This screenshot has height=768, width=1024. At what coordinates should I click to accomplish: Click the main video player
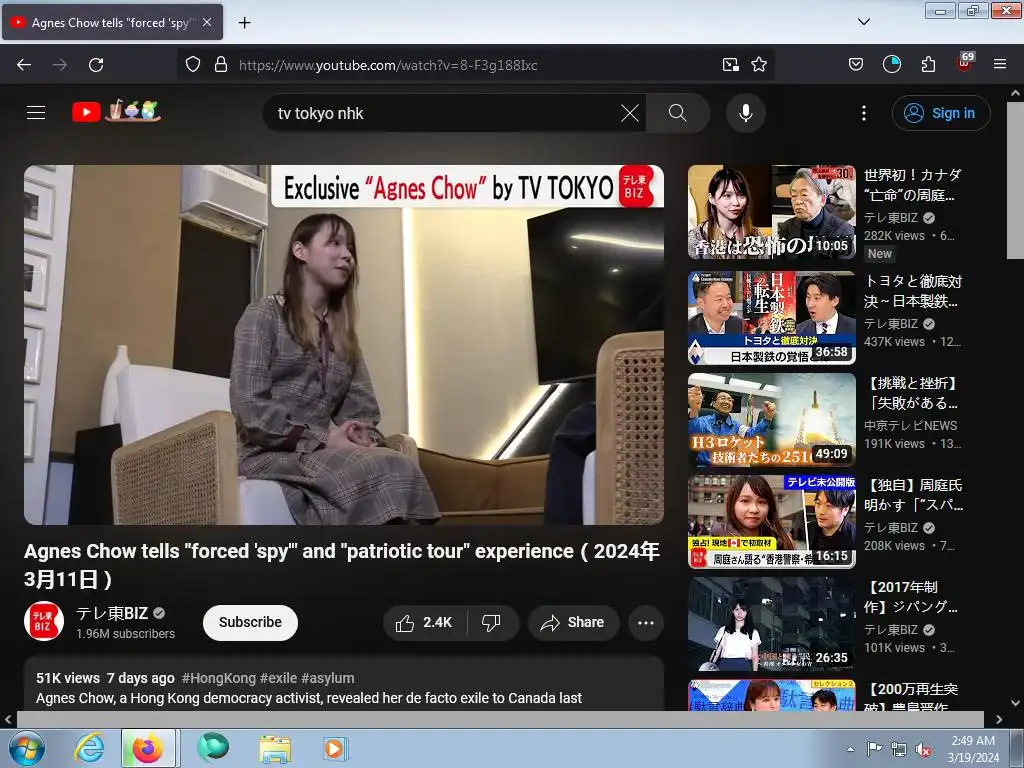[344, 345]
